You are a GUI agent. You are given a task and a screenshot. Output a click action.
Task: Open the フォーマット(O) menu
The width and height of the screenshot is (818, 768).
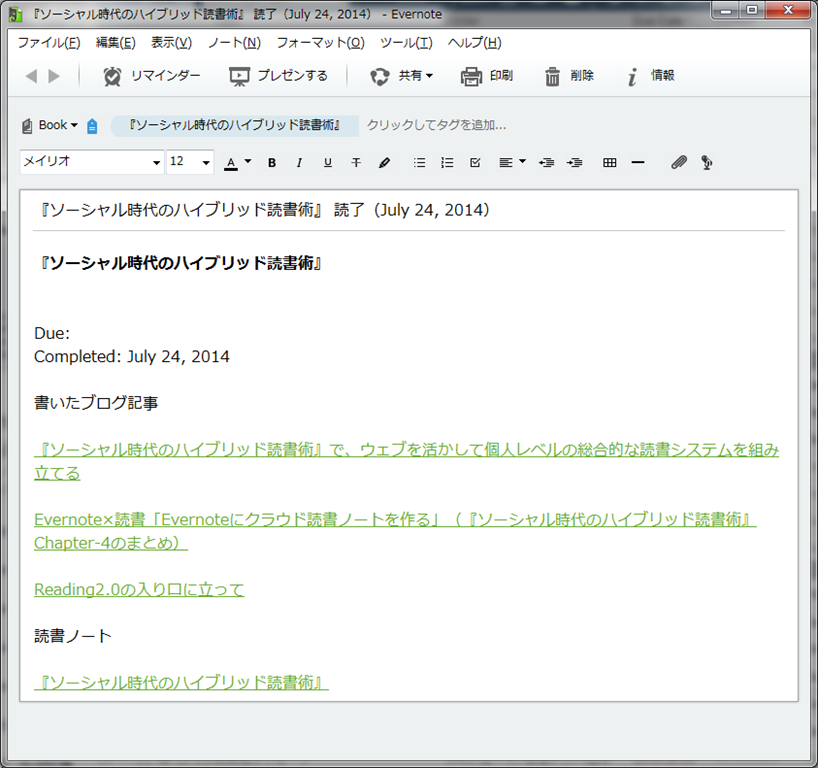(320, 43)
